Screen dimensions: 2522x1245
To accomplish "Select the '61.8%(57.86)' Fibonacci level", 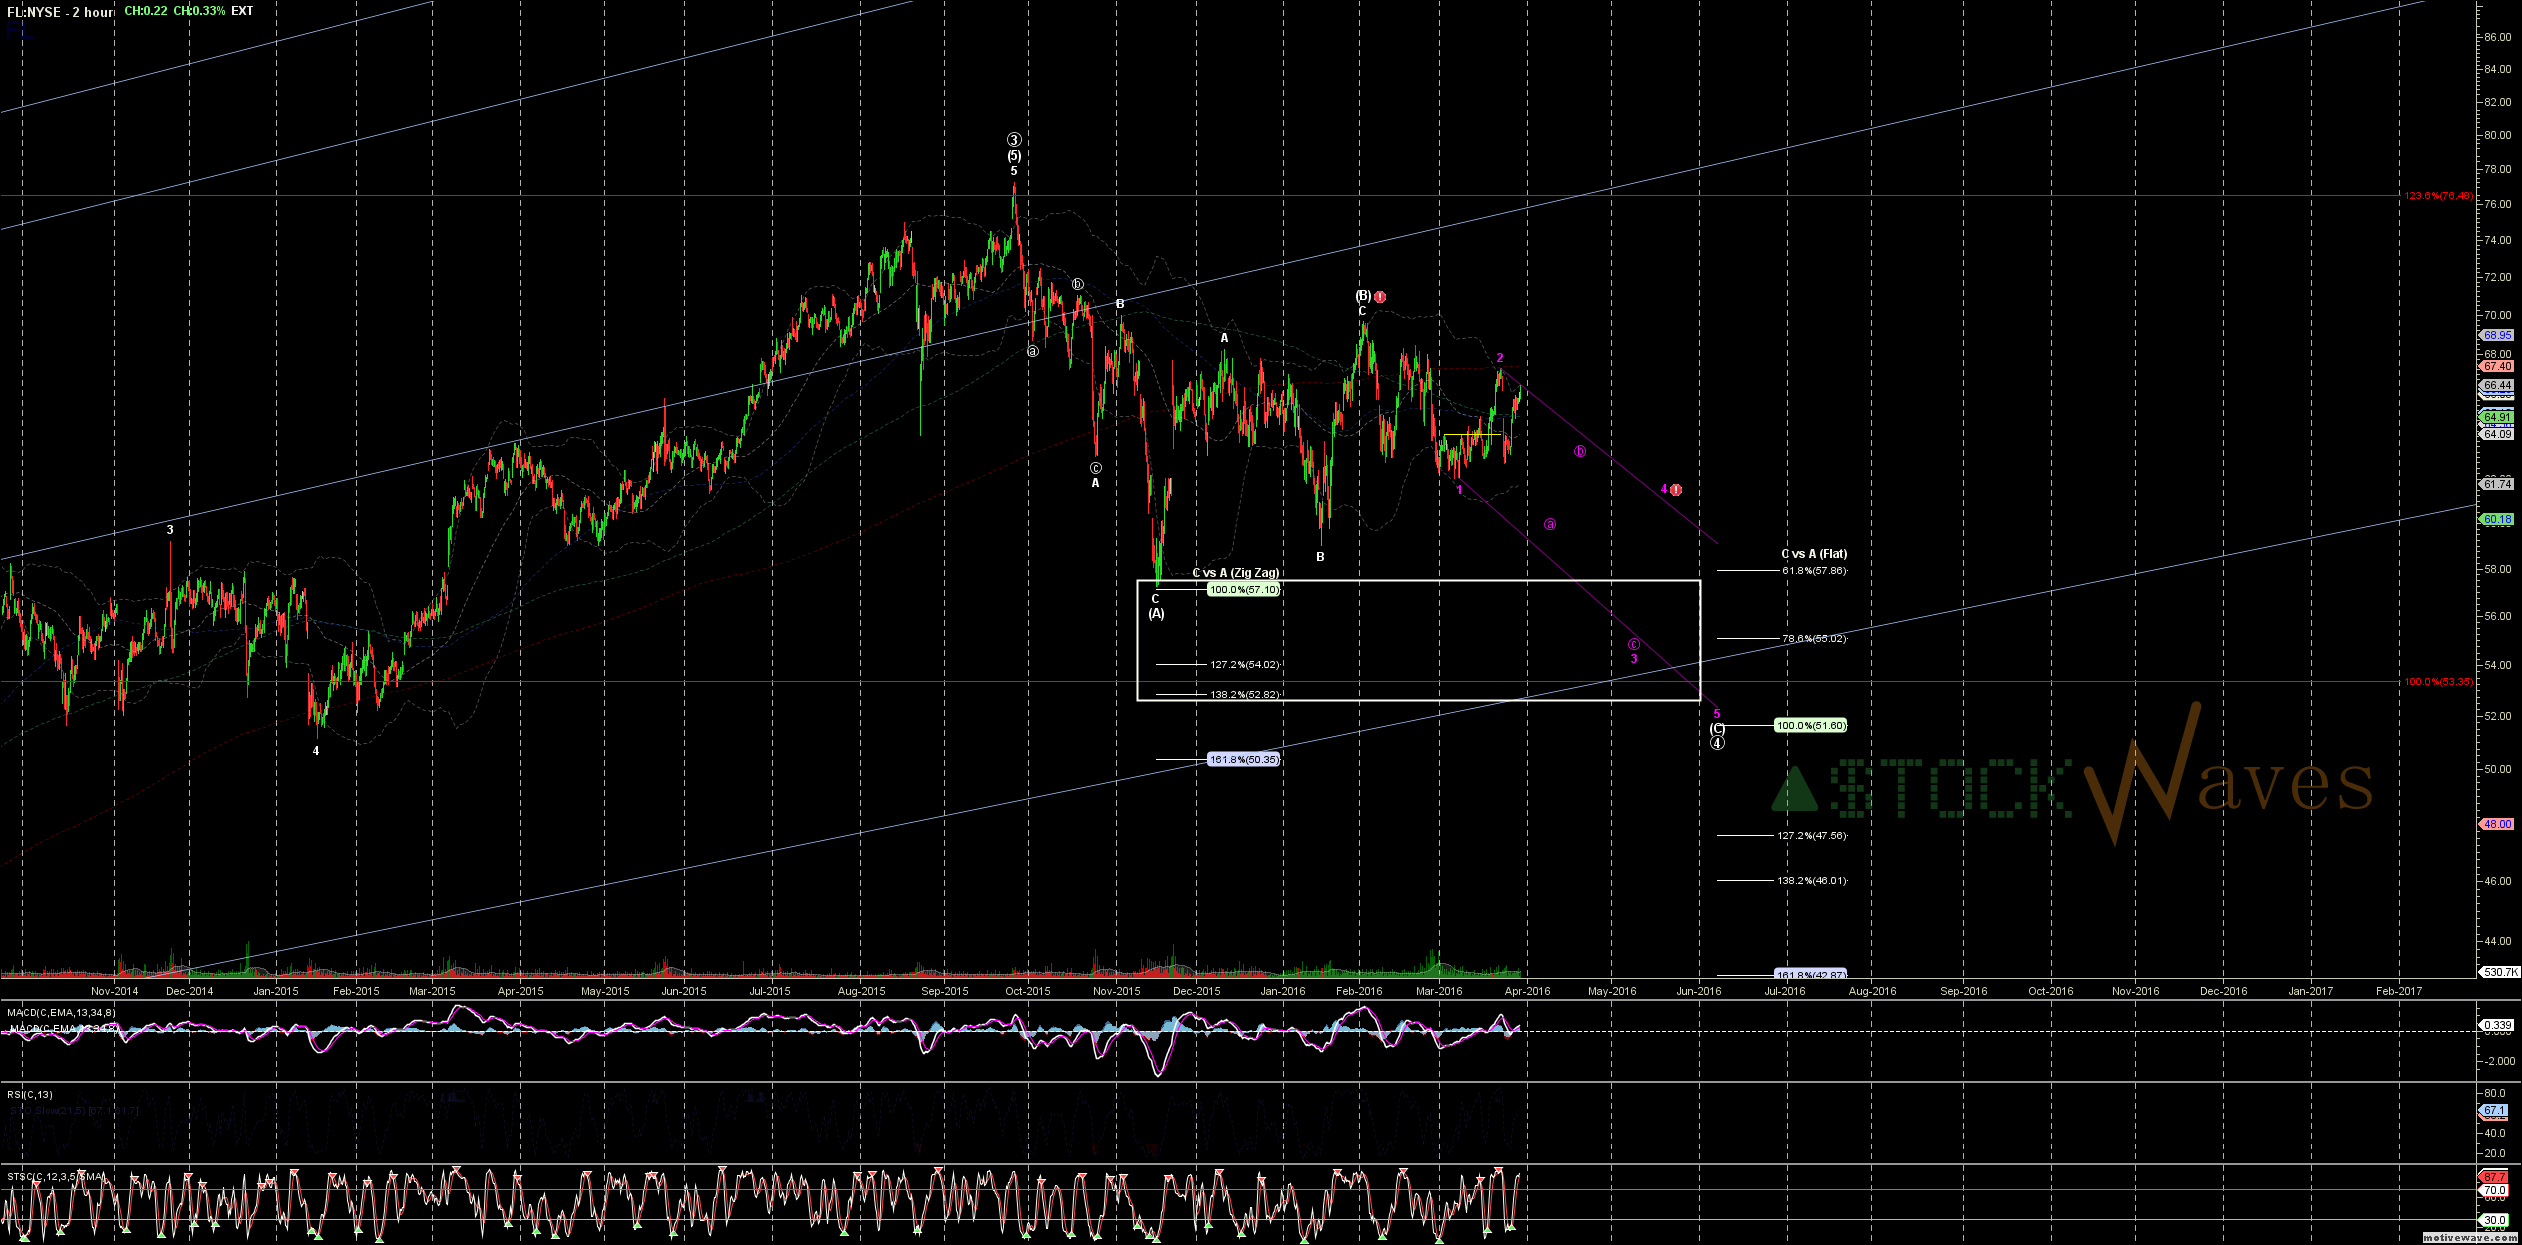I will pyautogui.click(x=1814, y=571).
